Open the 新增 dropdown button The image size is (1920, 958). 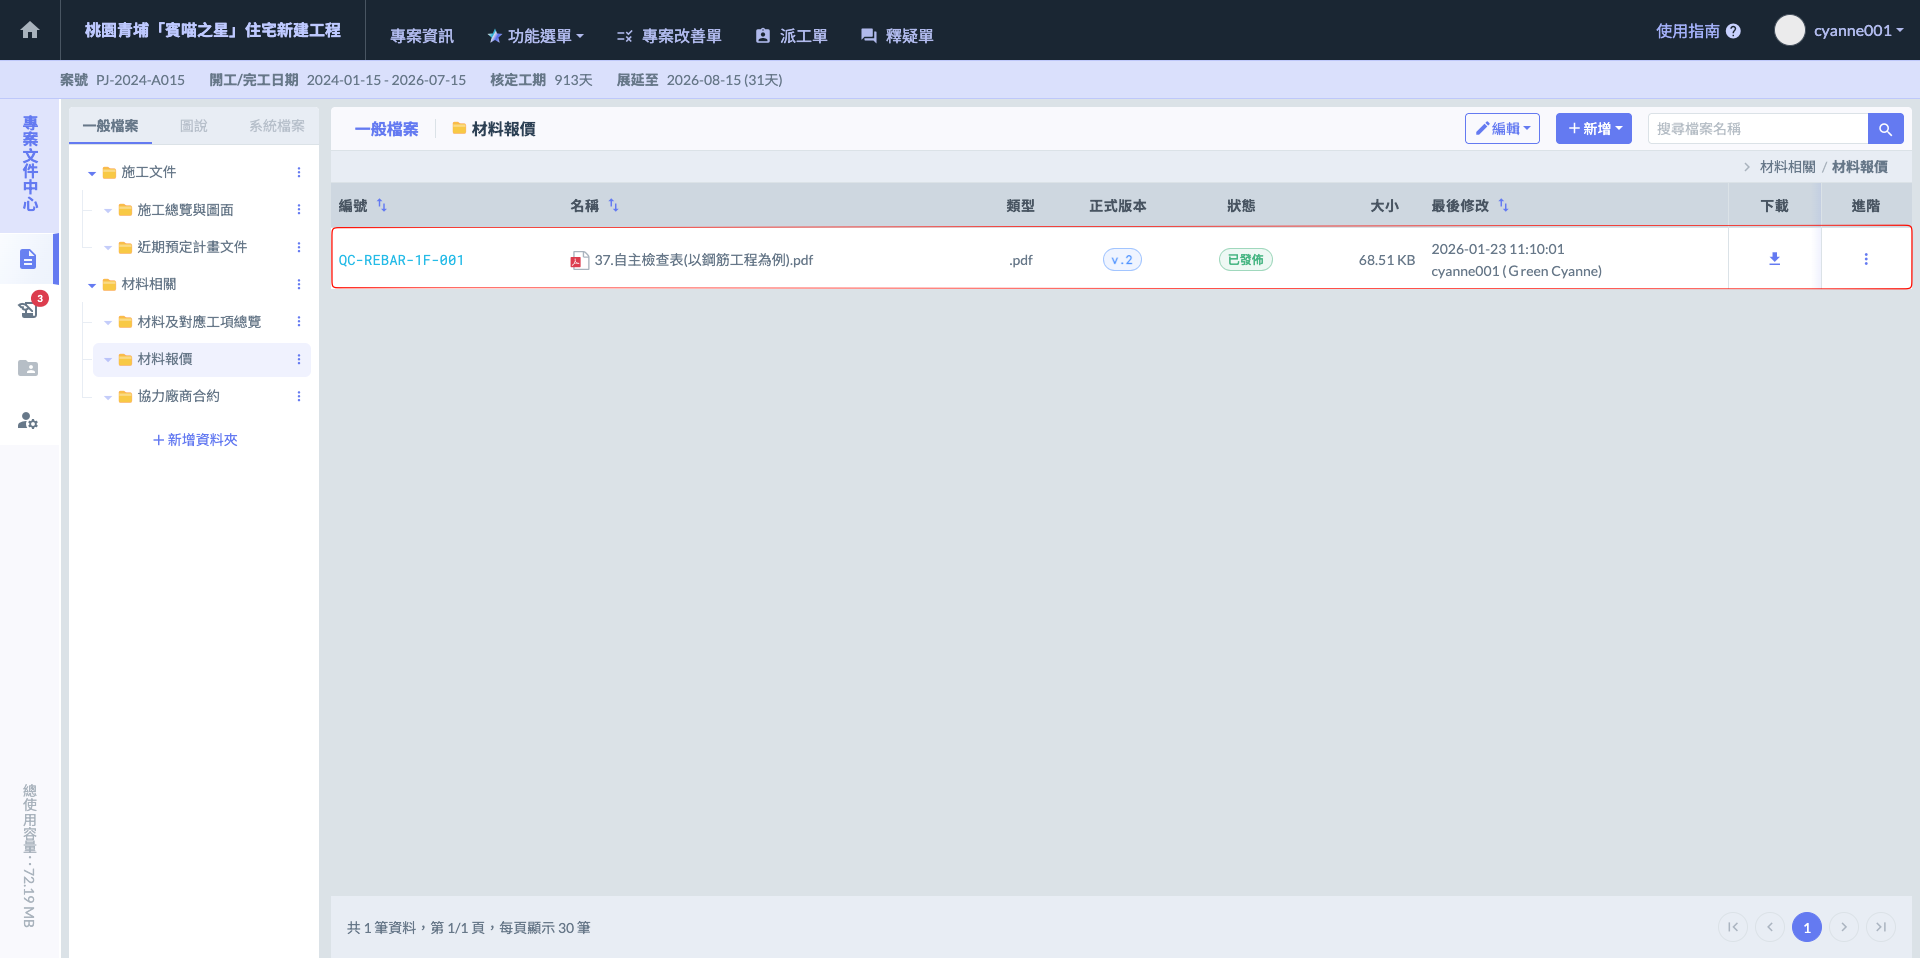point(1593,129)
